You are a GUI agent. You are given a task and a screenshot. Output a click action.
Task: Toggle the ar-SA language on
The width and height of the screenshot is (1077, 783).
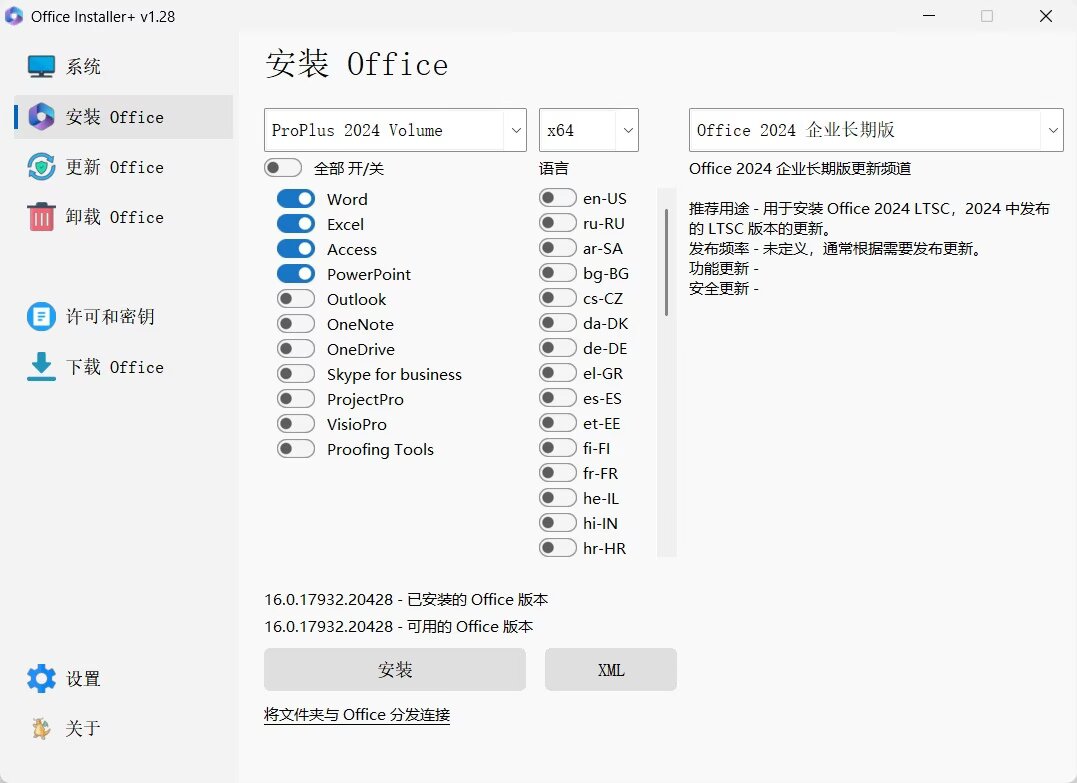point(558,248)
